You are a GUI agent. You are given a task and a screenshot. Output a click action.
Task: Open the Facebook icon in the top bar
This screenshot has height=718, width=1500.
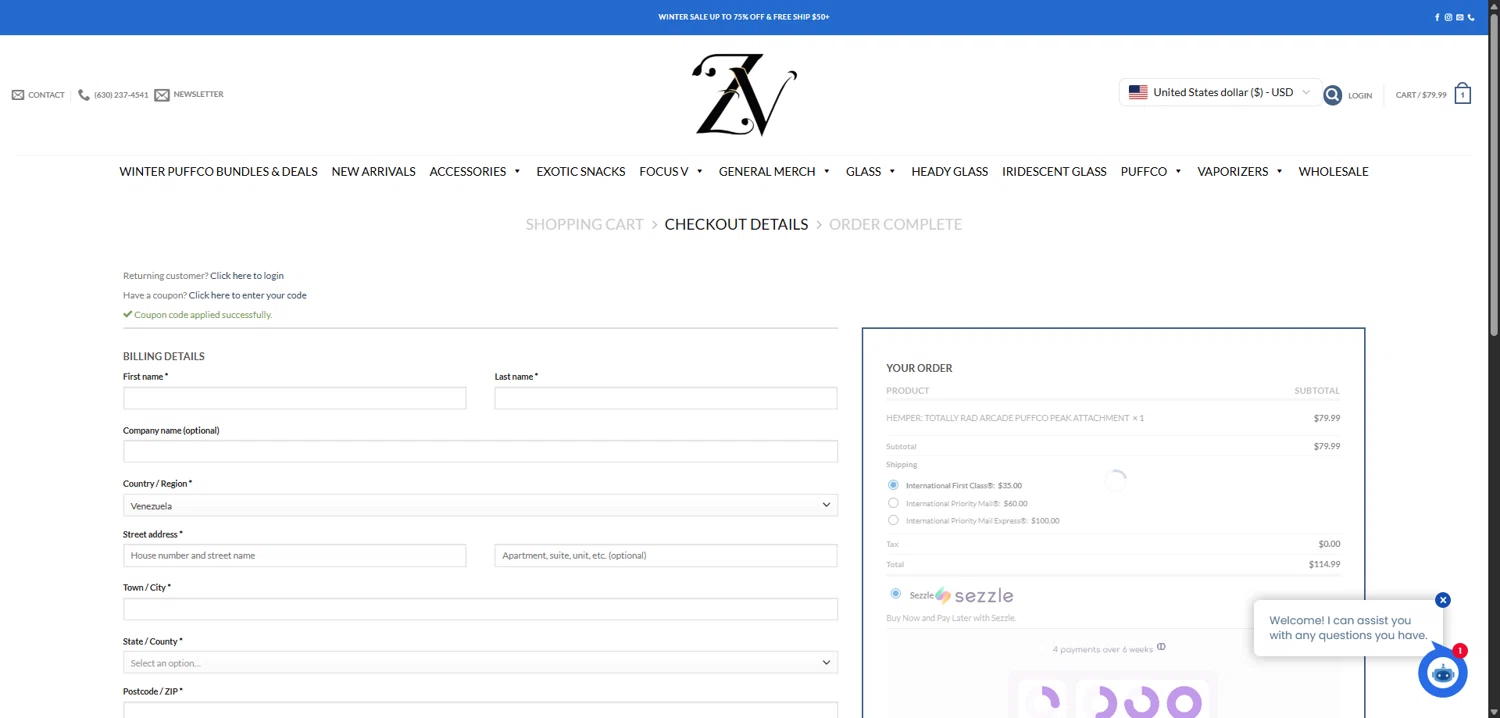click(1437, 17)
